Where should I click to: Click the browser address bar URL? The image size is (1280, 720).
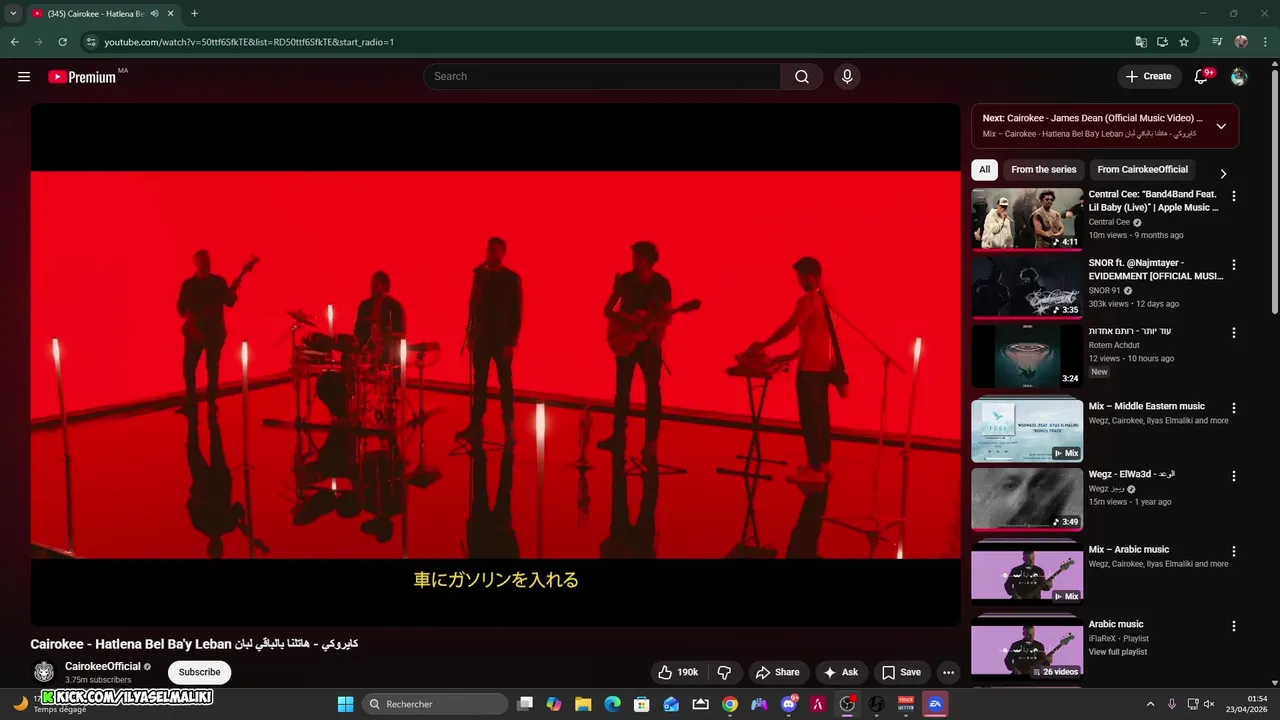pyautogui.click(x=249, y=42)
